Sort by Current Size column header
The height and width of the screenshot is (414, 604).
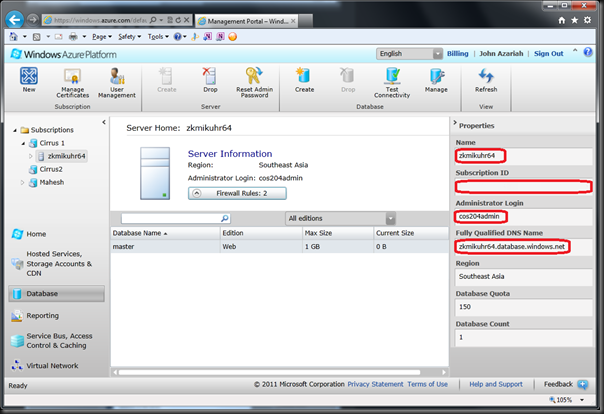(411, 233)
